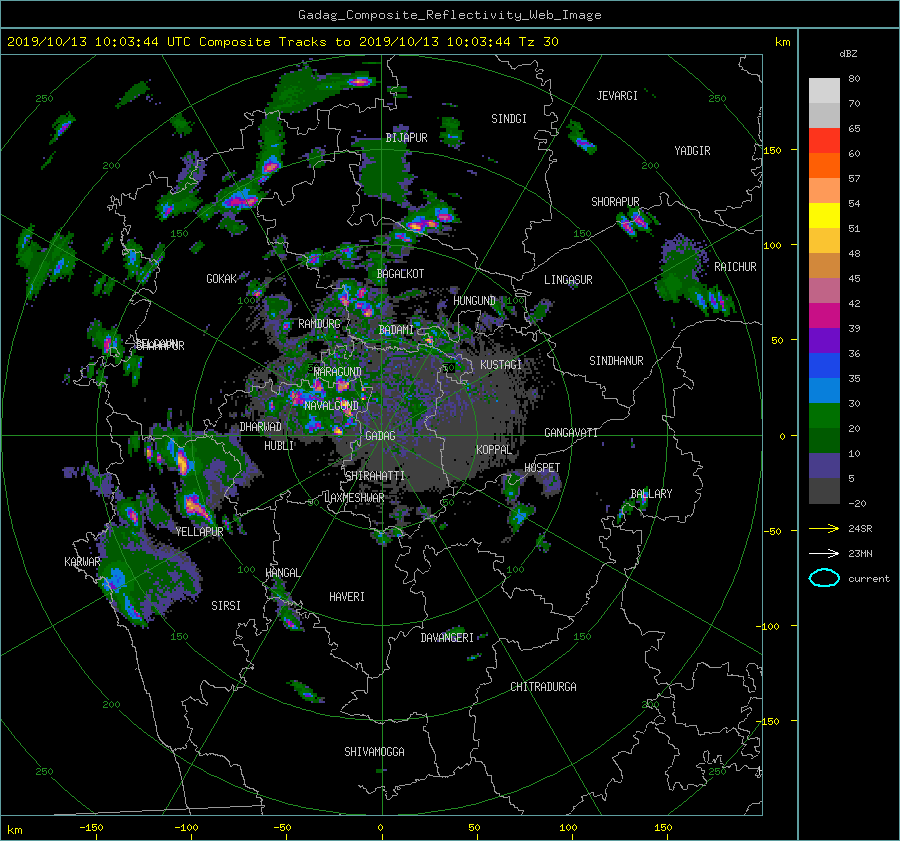Select the purple swatch in the dBZ scale
The image size is (900, 841).
[x=824, y=340]
